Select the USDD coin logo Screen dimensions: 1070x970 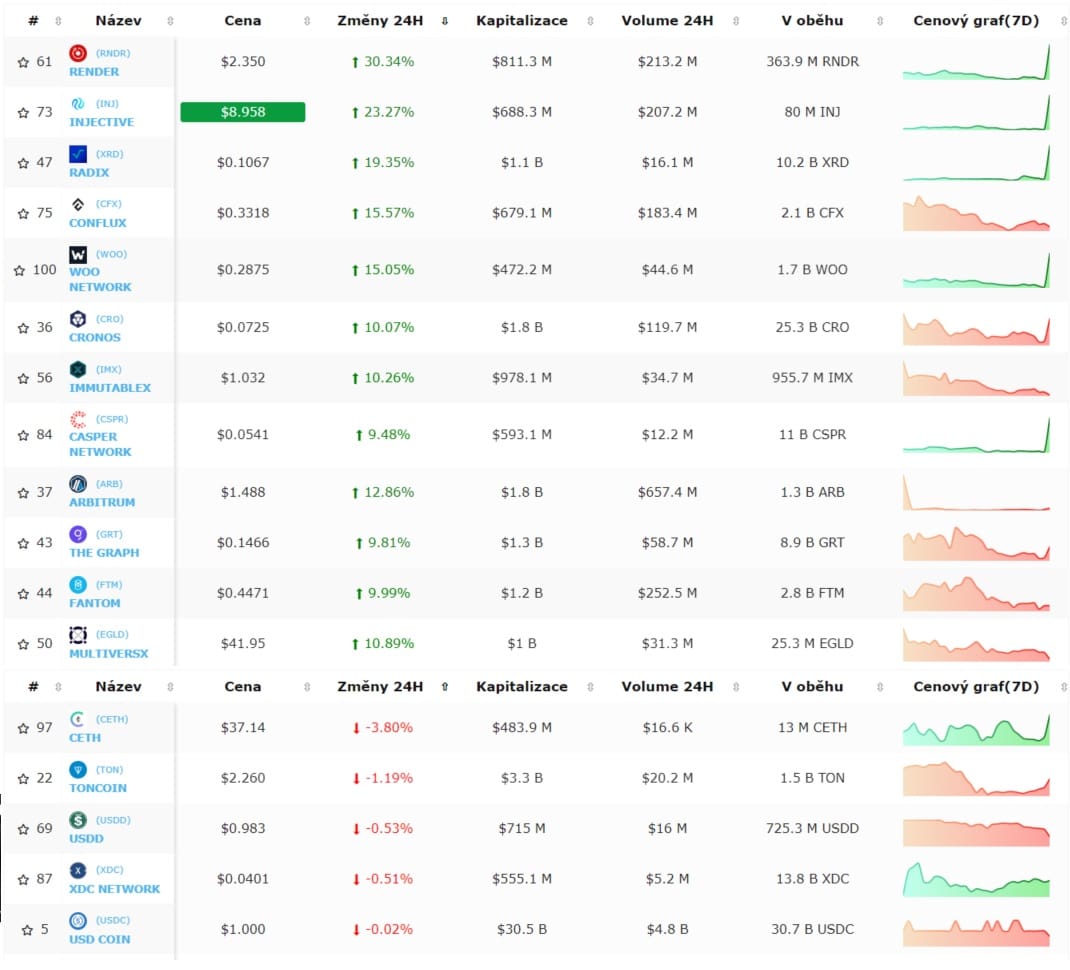pos(78,819)
